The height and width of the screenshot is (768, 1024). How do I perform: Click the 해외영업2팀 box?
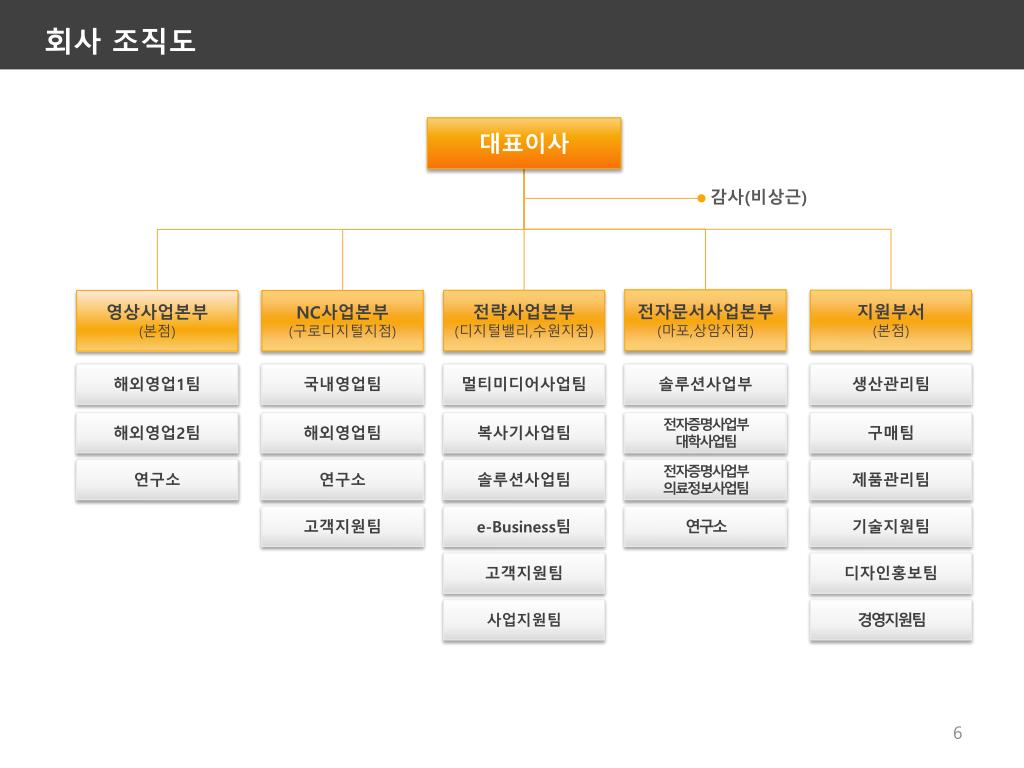[x=157, y=432]
